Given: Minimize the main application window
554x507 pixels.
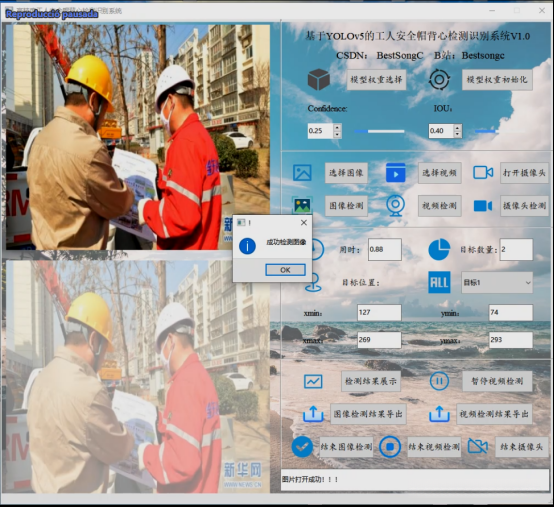Looking at the screenshot, I should click(492, 11).
